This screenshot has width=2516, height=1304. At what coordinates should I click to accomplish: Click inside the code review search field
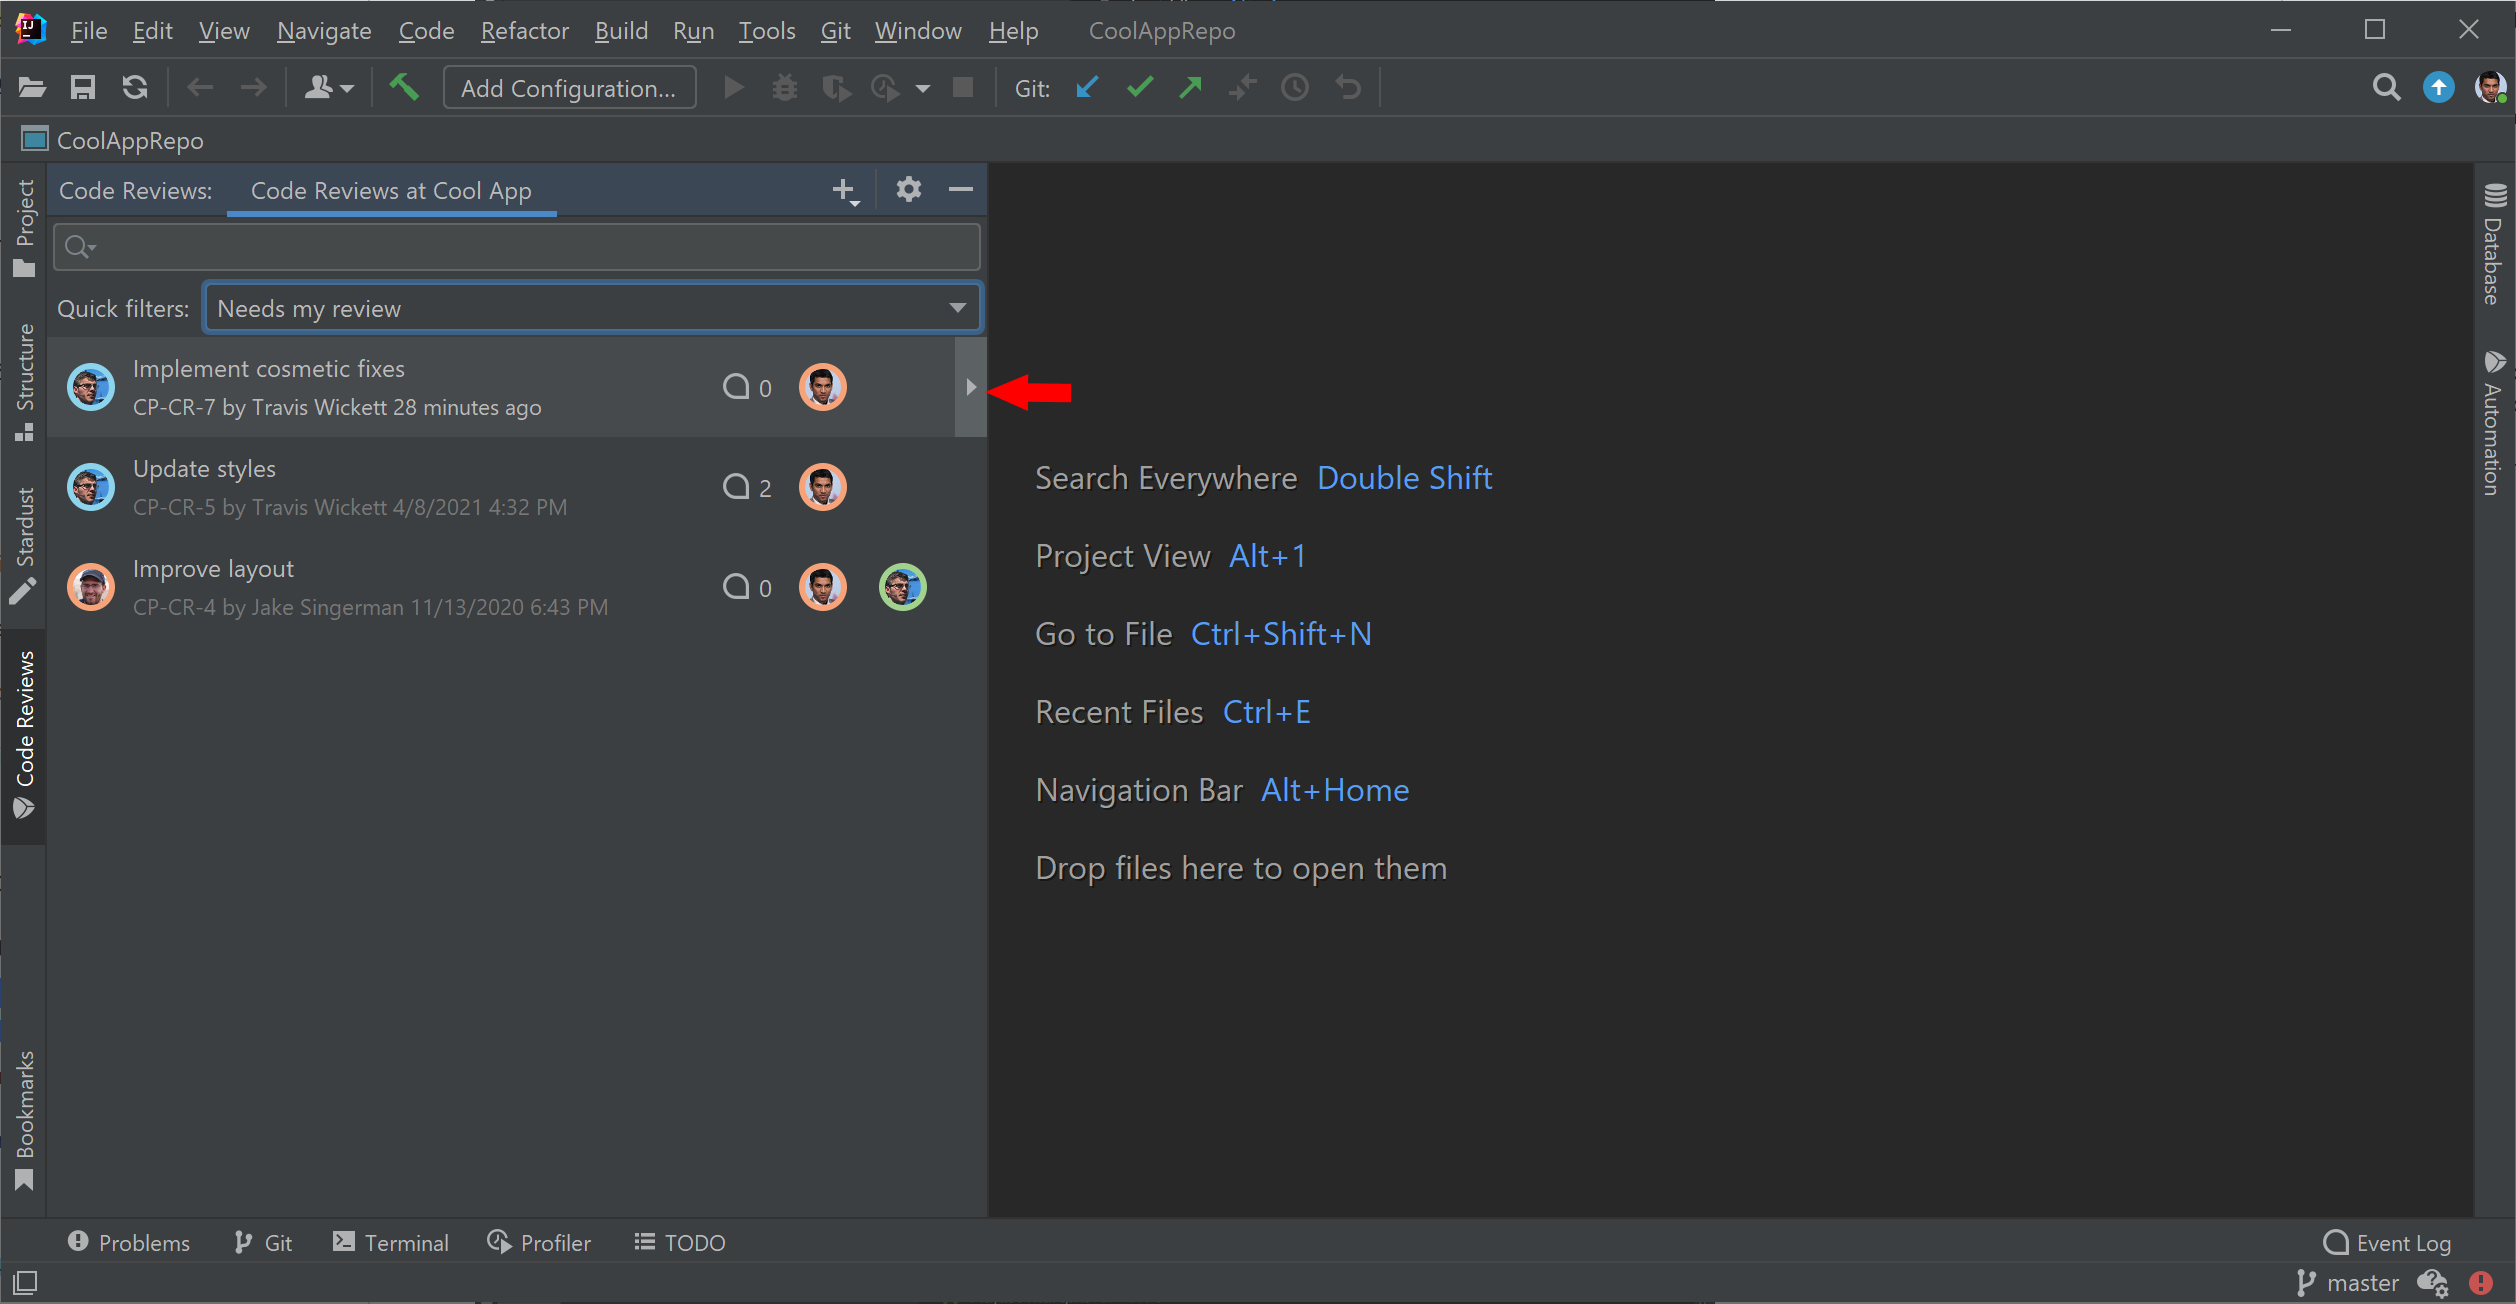(x=515, y=246)
